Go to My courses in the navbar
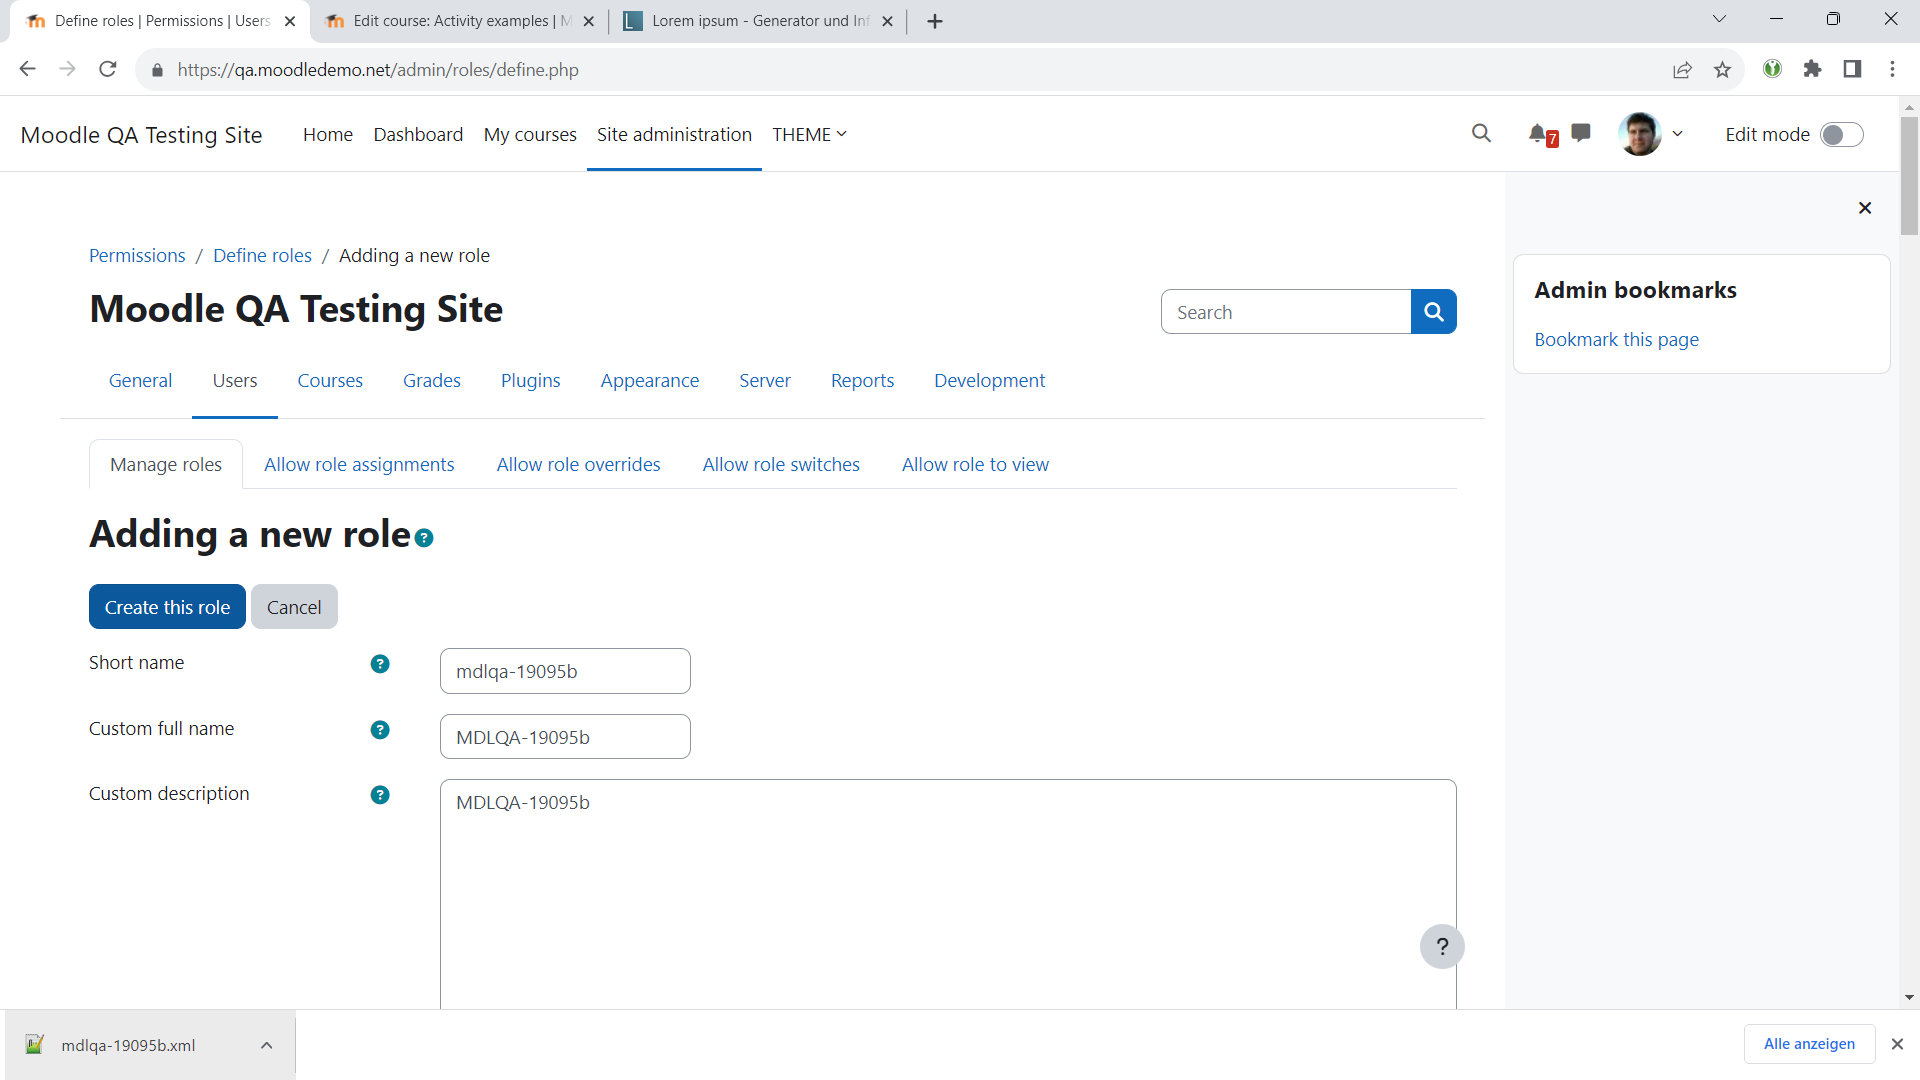 pos(530,135)
